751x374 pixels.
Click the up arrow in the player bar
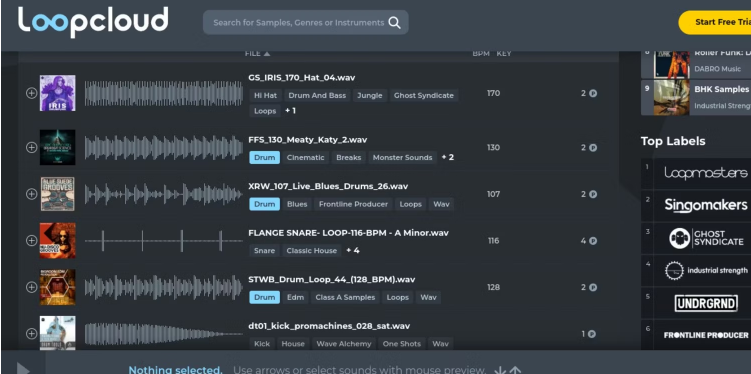515,370
